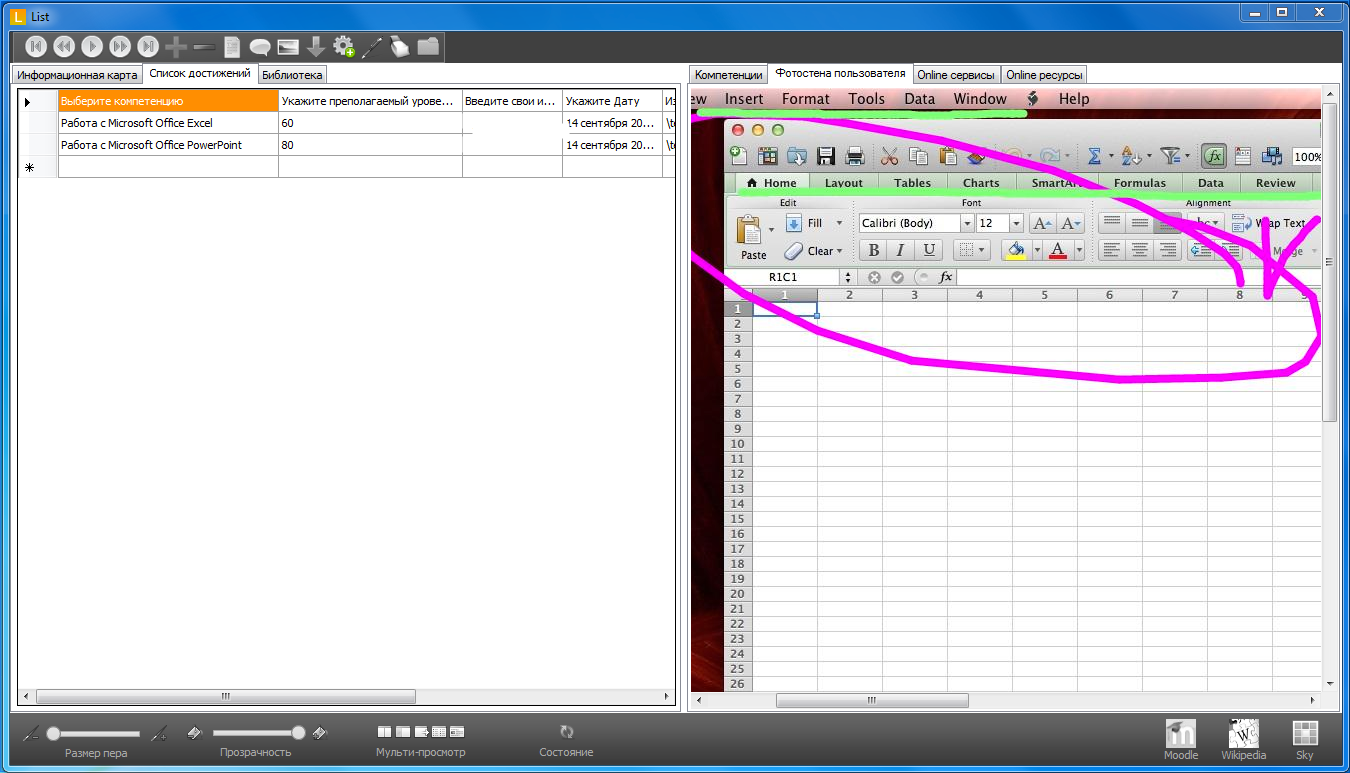Open the folder icon in List toolbar
This screenshot has width=1350, height=773.
pos(428,46)
